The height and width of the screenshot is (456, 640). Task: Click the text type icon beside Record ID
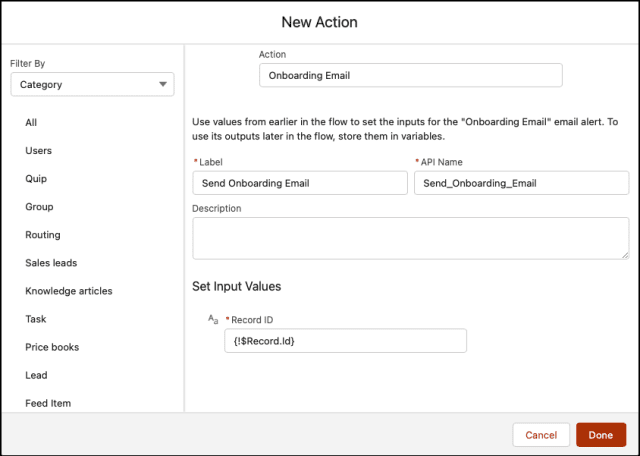213,319
